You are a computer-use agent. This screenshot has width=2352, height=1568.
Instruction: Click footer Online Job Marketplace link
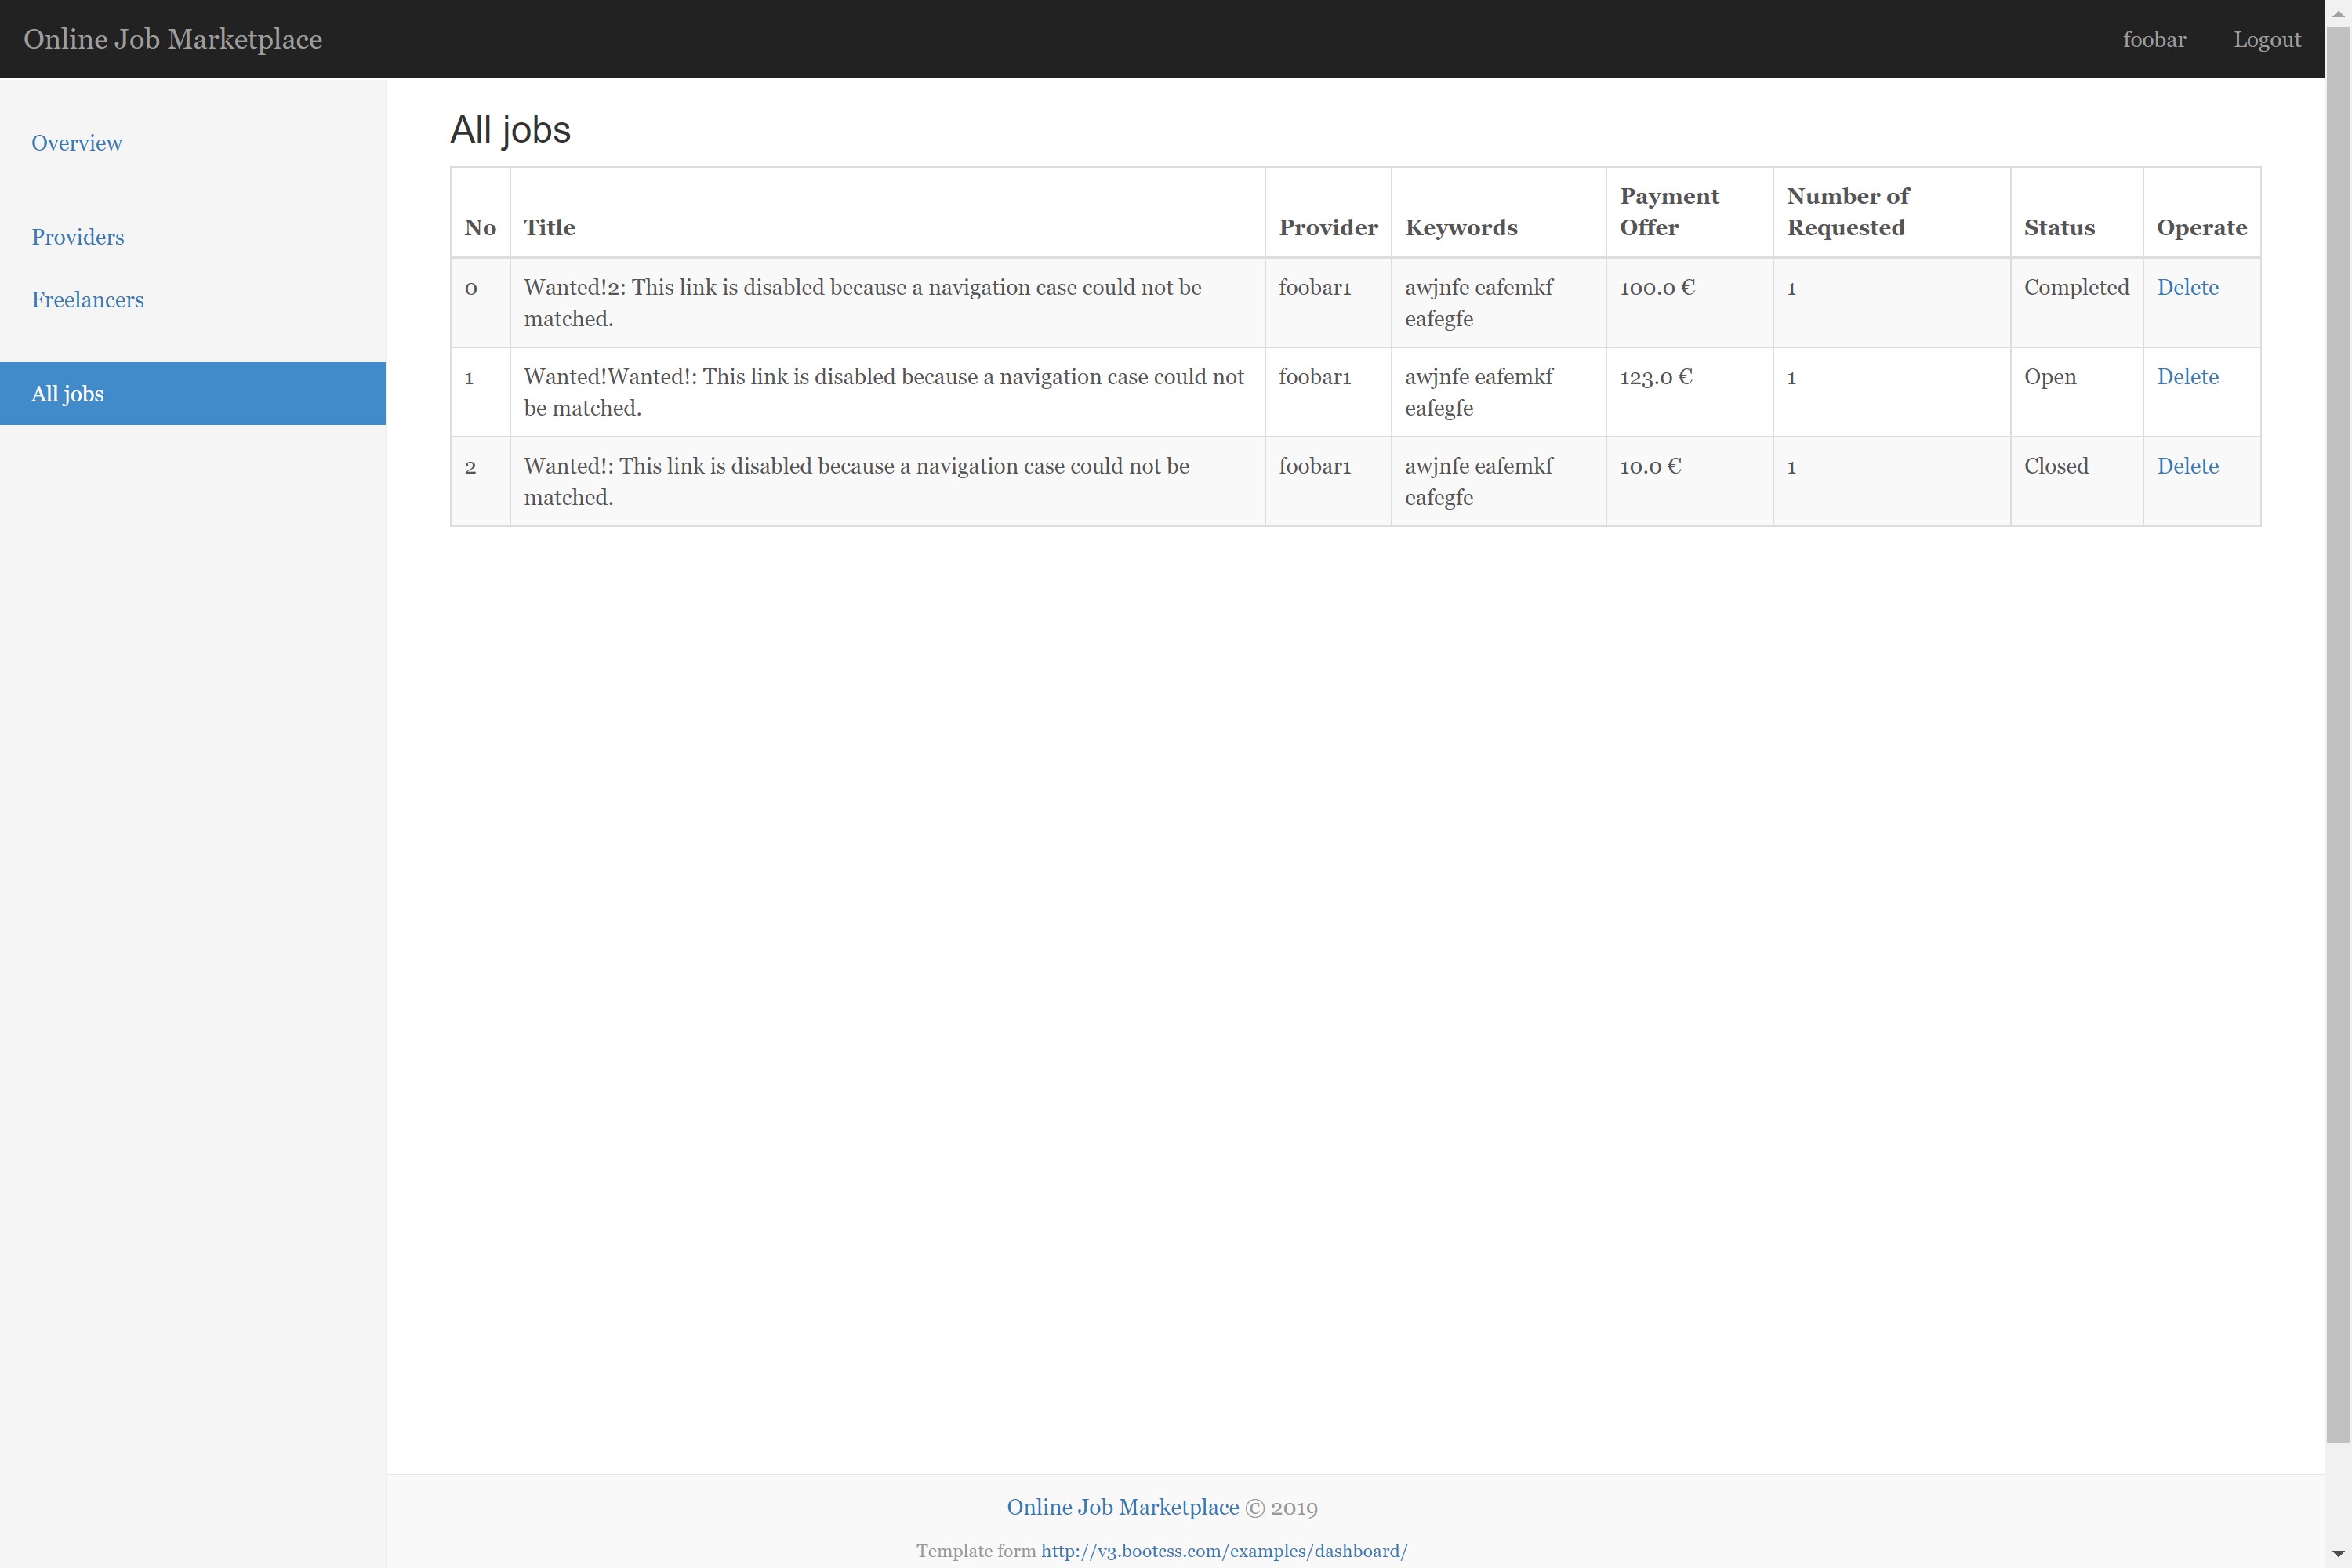(1122, 1507)
